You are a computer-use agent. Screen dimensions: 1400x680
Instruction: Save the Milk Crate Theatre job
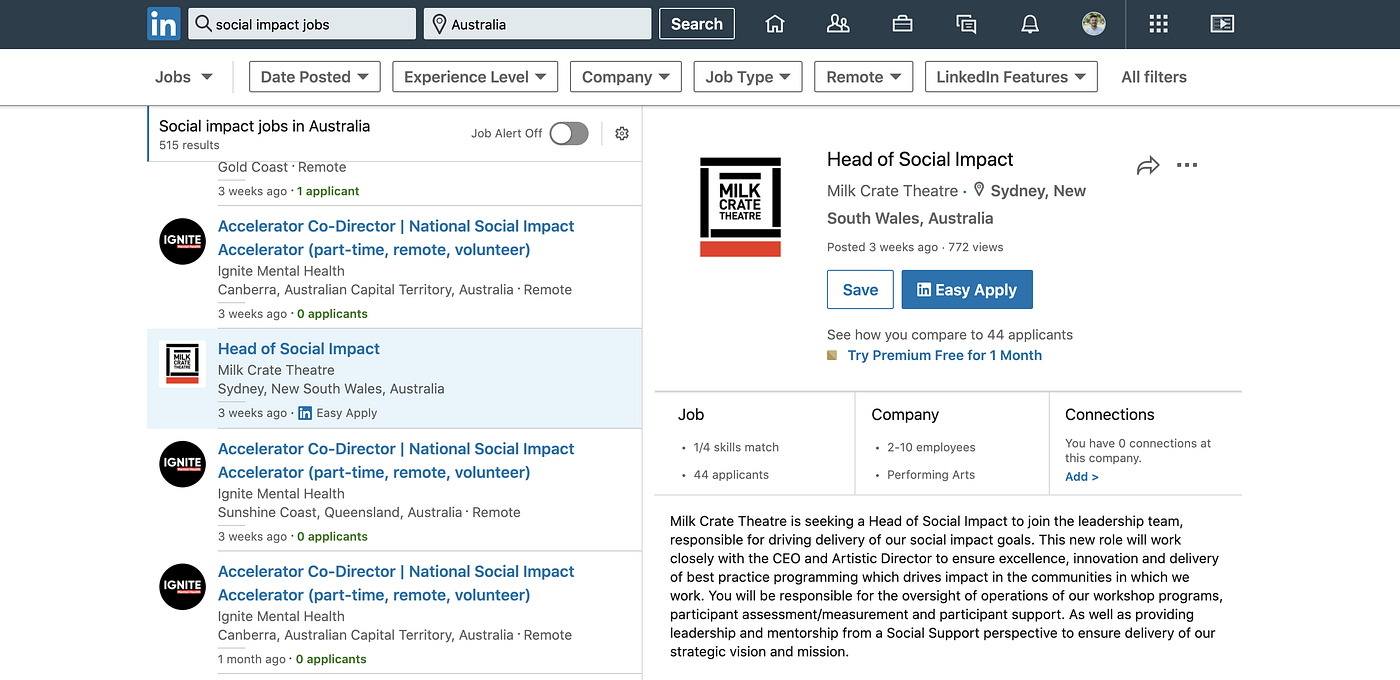860,290
